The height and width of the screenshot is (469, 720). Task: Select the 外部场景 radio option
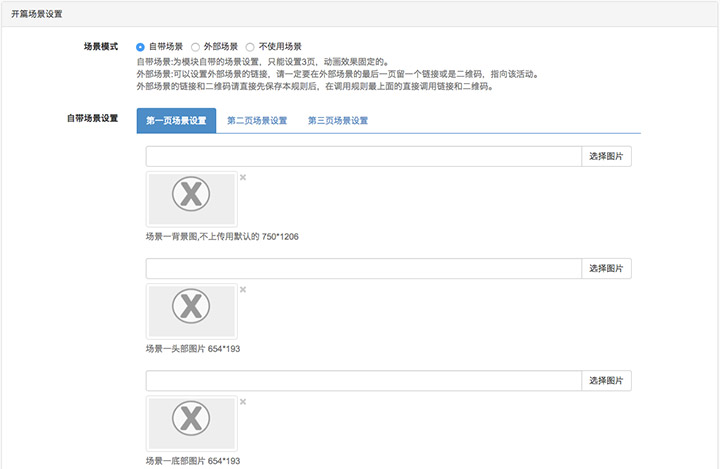(195, 47)
